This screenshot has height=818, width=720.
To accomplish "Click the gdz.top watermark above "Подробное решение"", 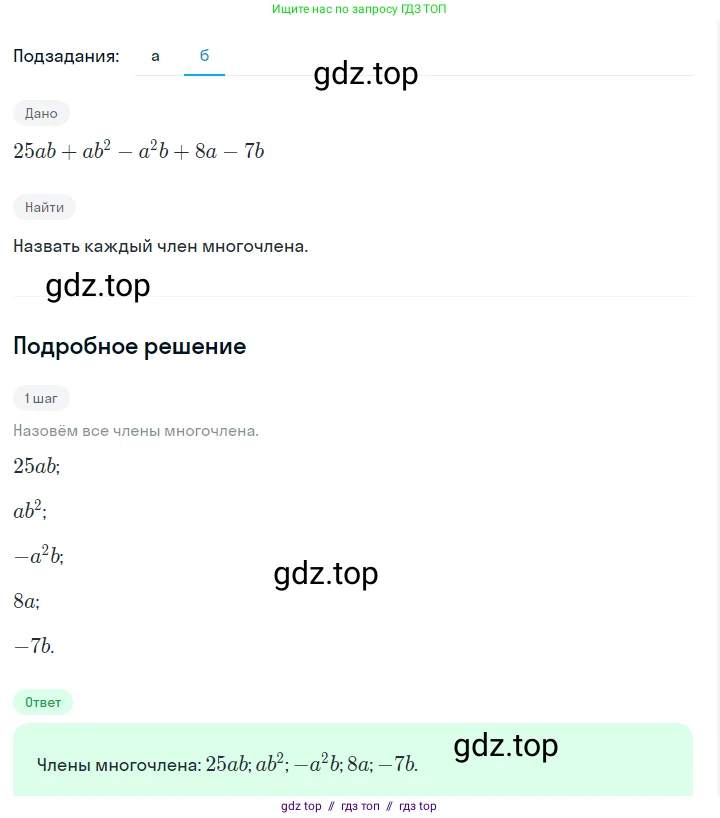I will [x=98, y=286].
